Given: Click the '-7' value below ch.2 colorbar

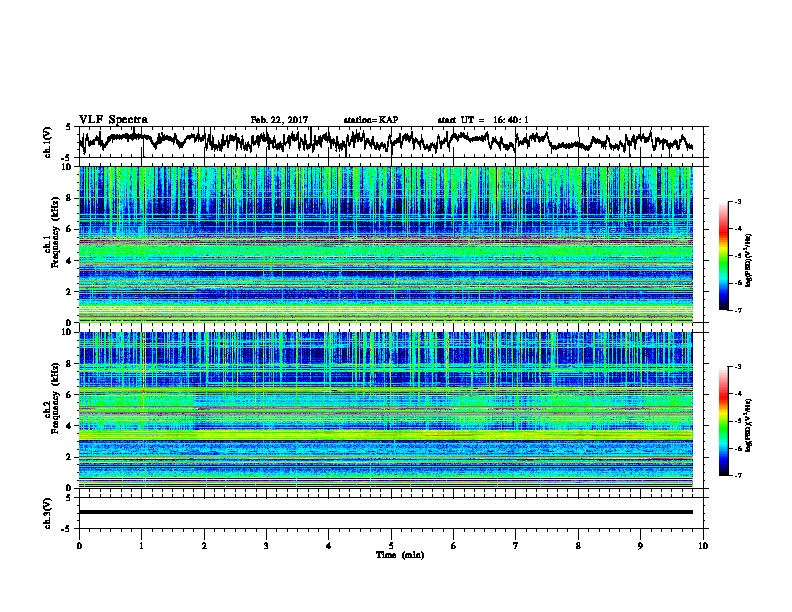Looking at the screenshot, I should [738, 475].
